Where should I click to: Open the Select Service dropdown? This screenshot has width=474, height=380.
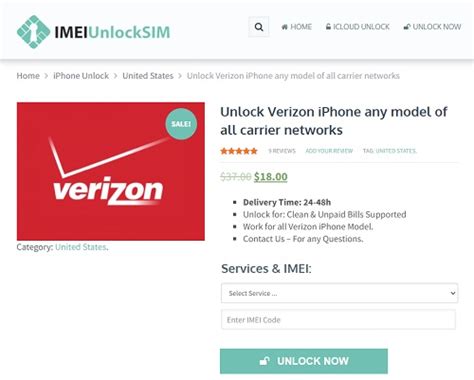coord(339,293)
